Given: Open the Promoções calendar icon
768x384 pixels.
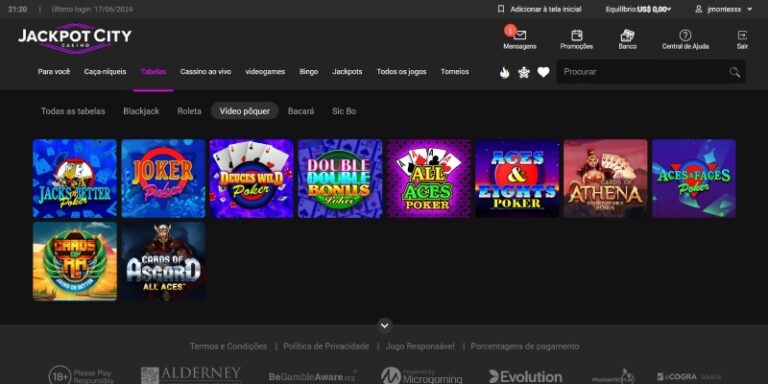Looking at the screenshot, I should 577,35.
